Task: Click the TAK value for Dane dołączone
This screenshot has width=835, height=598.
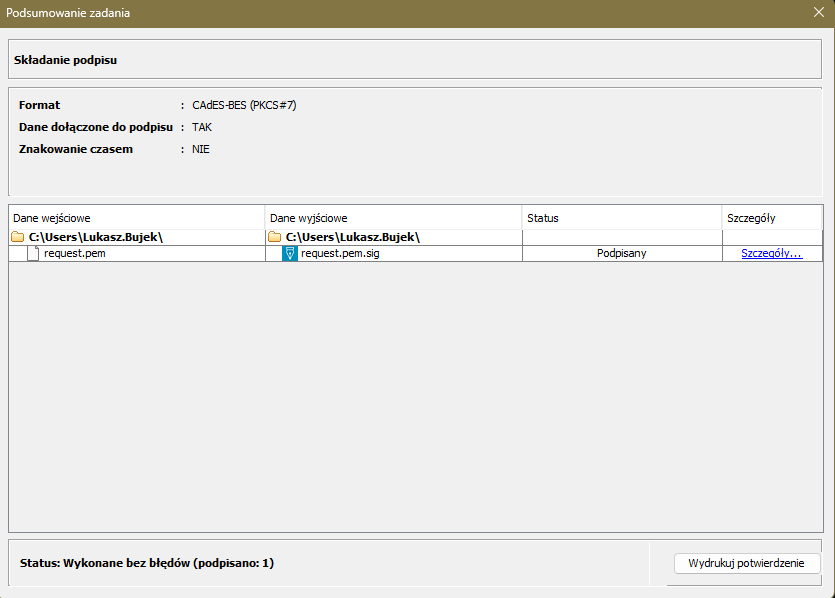Action: (x=202, y=127)
